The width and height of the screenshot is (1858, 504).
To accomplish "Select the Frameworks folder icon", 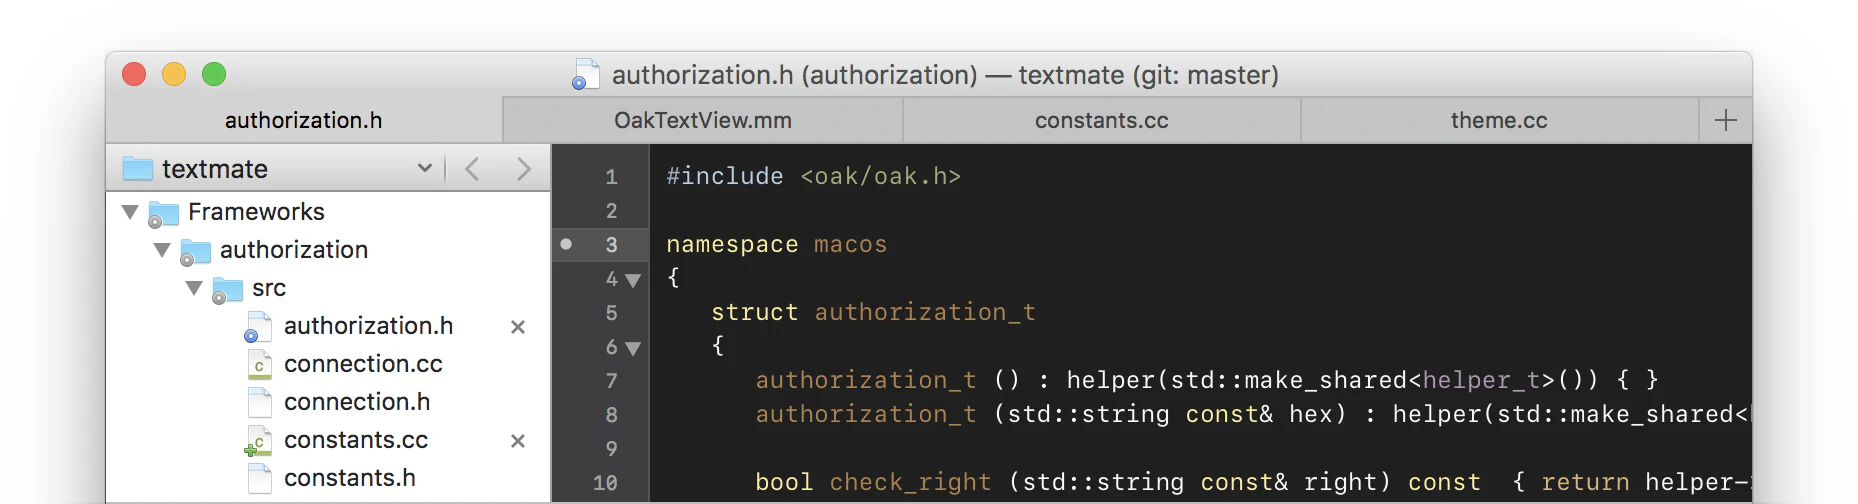I will point(163,213).
